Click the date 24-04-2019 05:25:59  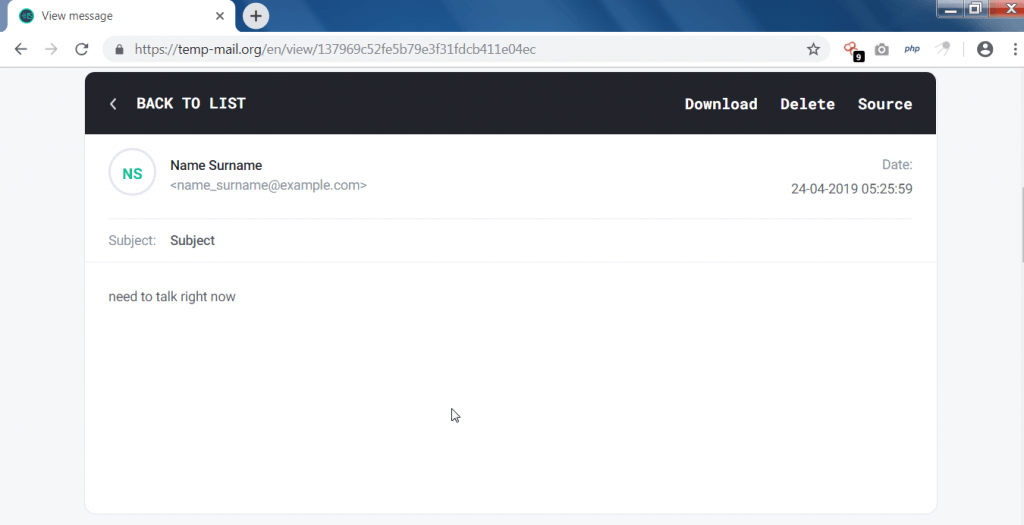coord(852,189)
